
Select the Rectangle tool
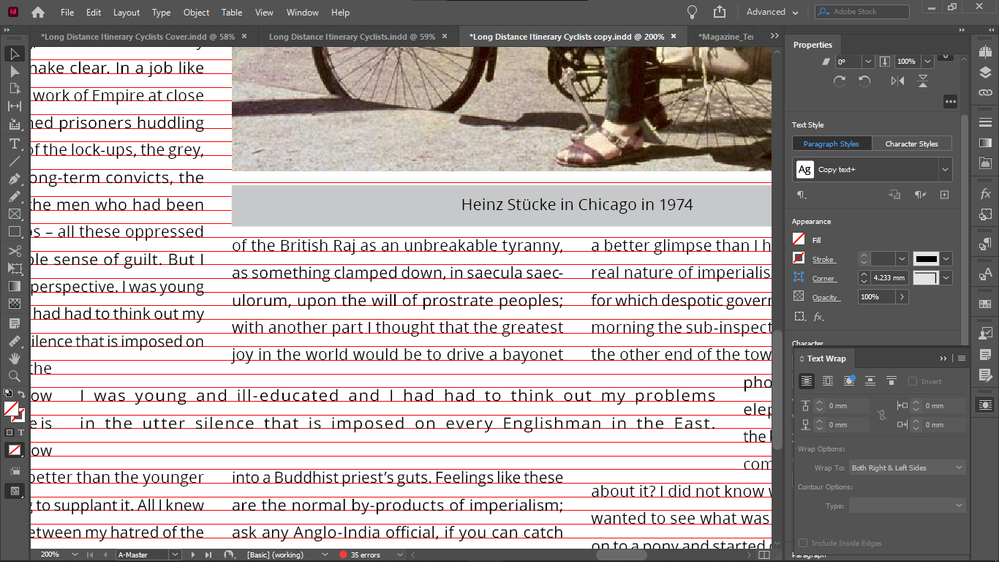14,232
